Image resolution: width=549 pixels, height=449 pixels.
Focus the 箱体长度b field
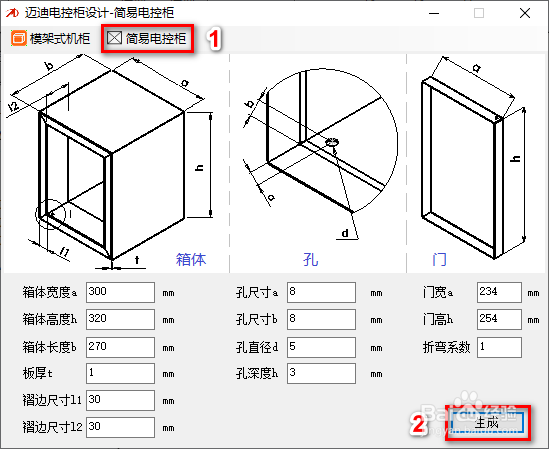[120, 347]
